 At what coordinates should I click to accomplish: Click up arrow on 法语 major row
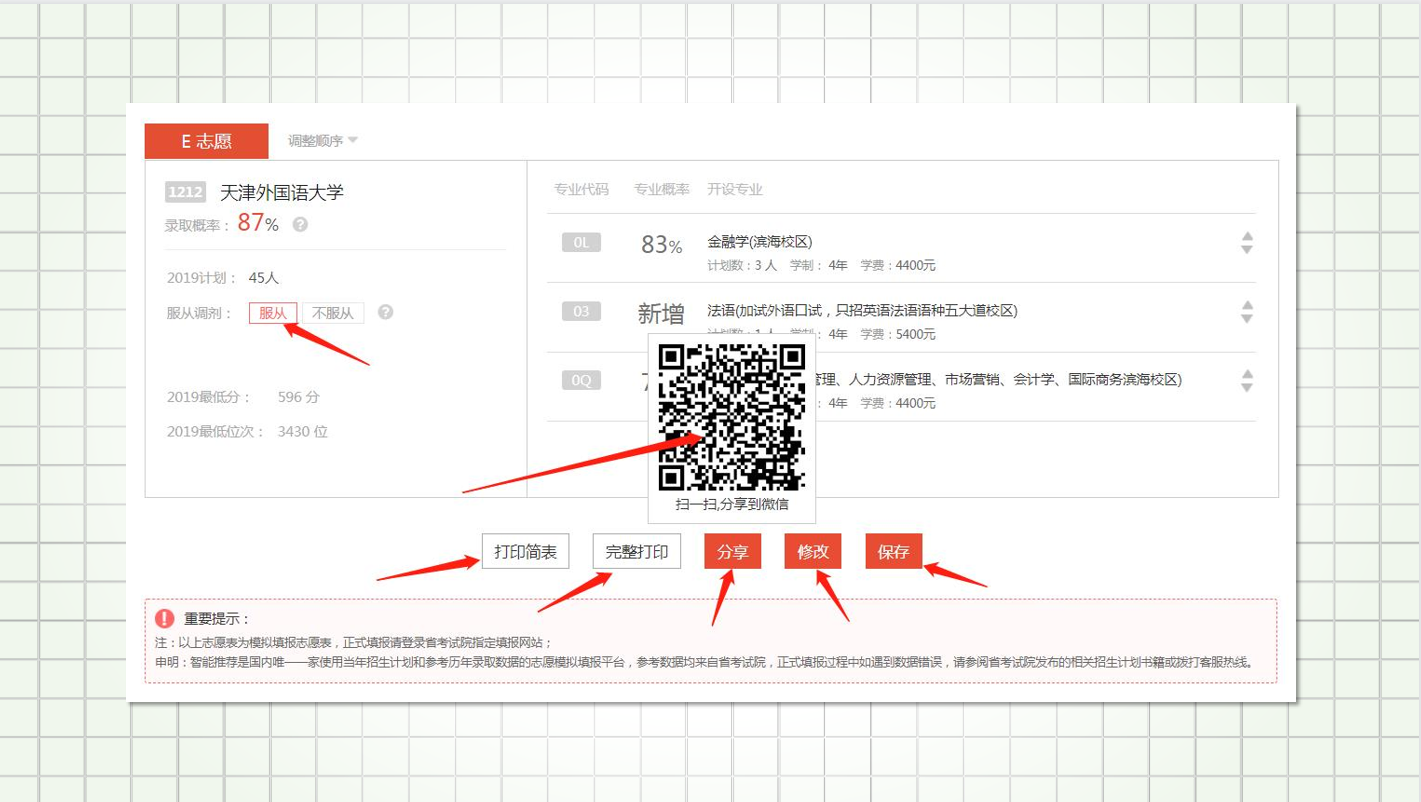click(1246, 306)
